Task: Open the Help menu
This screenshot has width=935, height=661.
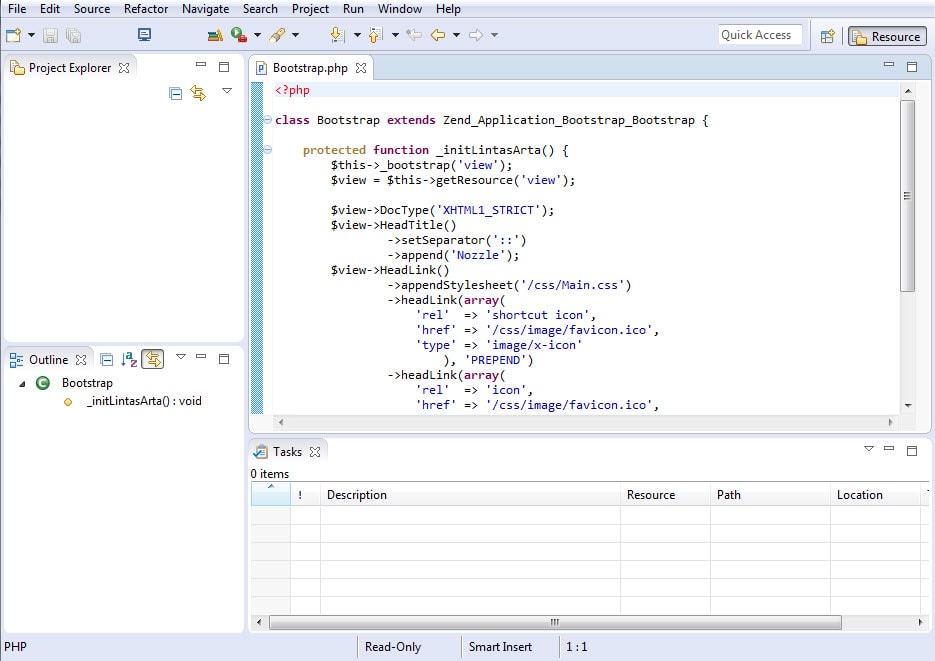Action: pos(448,9)
